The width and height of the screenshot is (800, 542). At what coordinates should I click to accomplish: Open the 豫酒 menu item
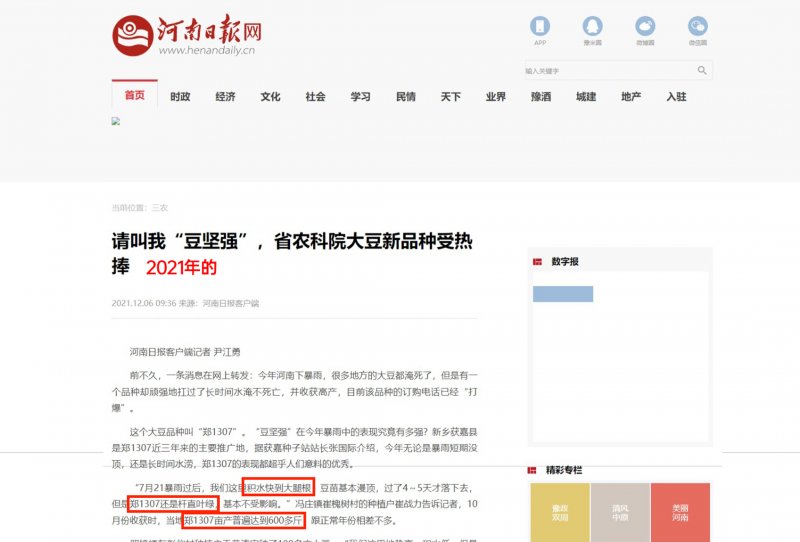pos(541,97)
